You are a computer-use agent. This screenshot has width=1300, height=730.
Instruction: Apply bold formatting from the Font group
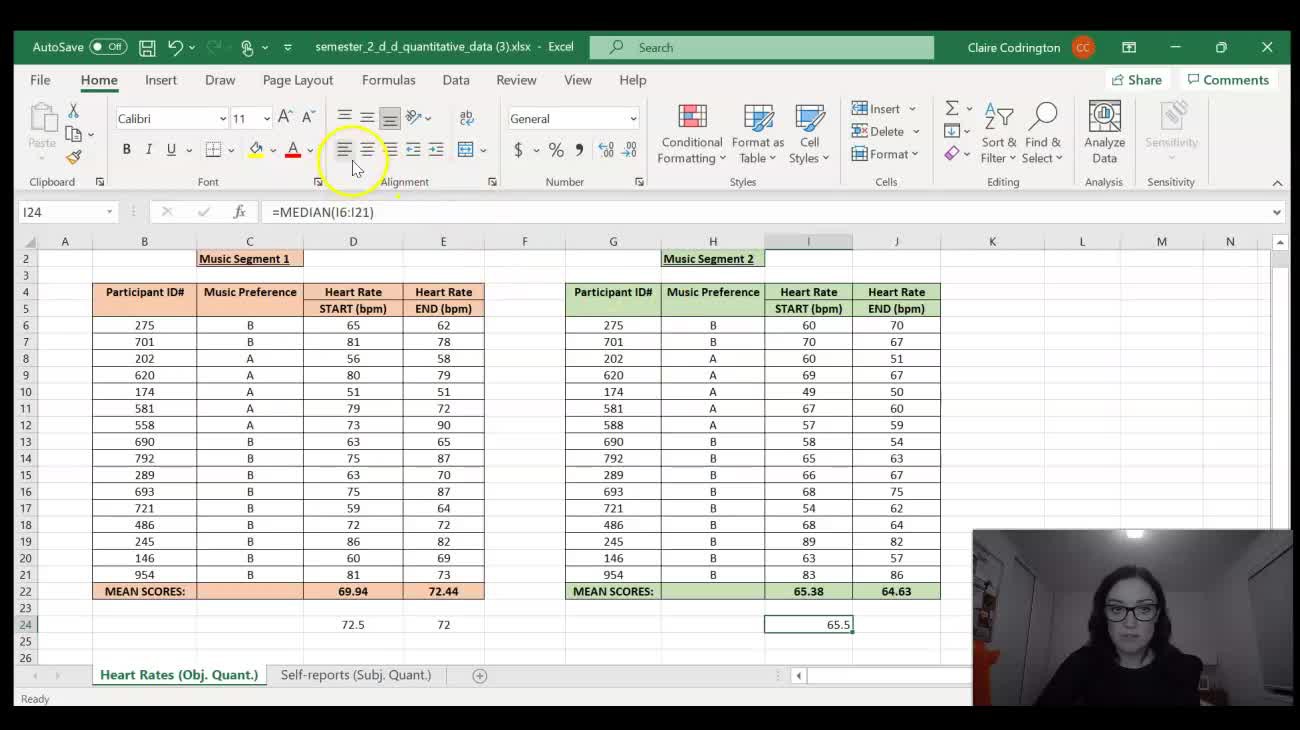[x=126, y=148]
